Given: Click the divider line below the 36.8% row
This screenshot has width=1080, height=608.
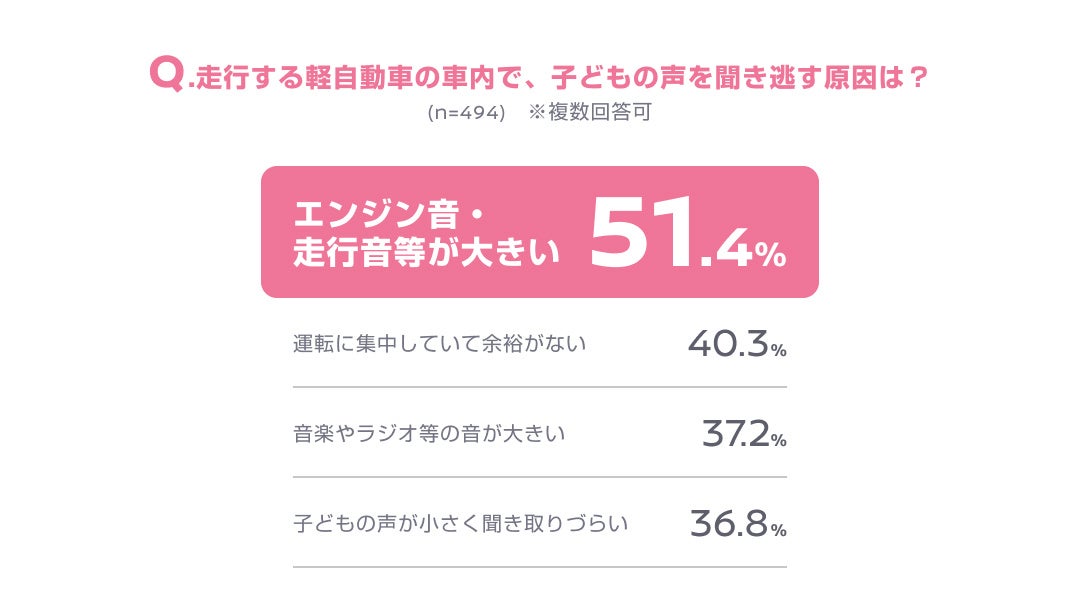Looking at the screenshot, I should (x=540, y=567).
